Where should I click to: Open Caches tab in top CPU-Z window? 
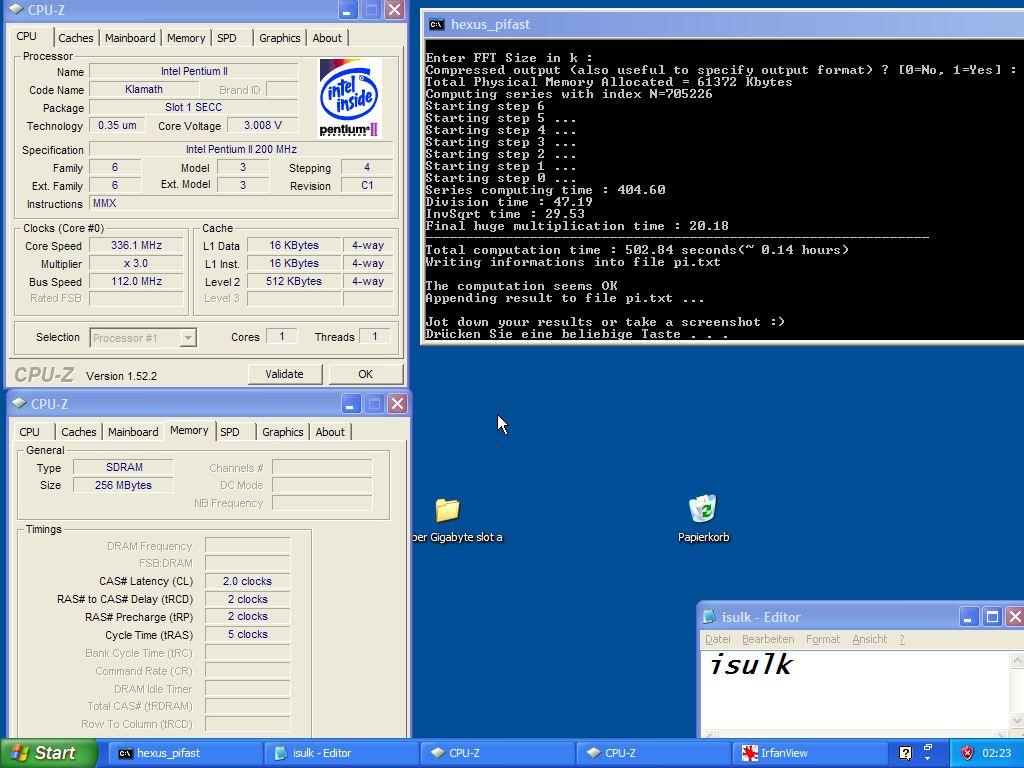point(76,38)
